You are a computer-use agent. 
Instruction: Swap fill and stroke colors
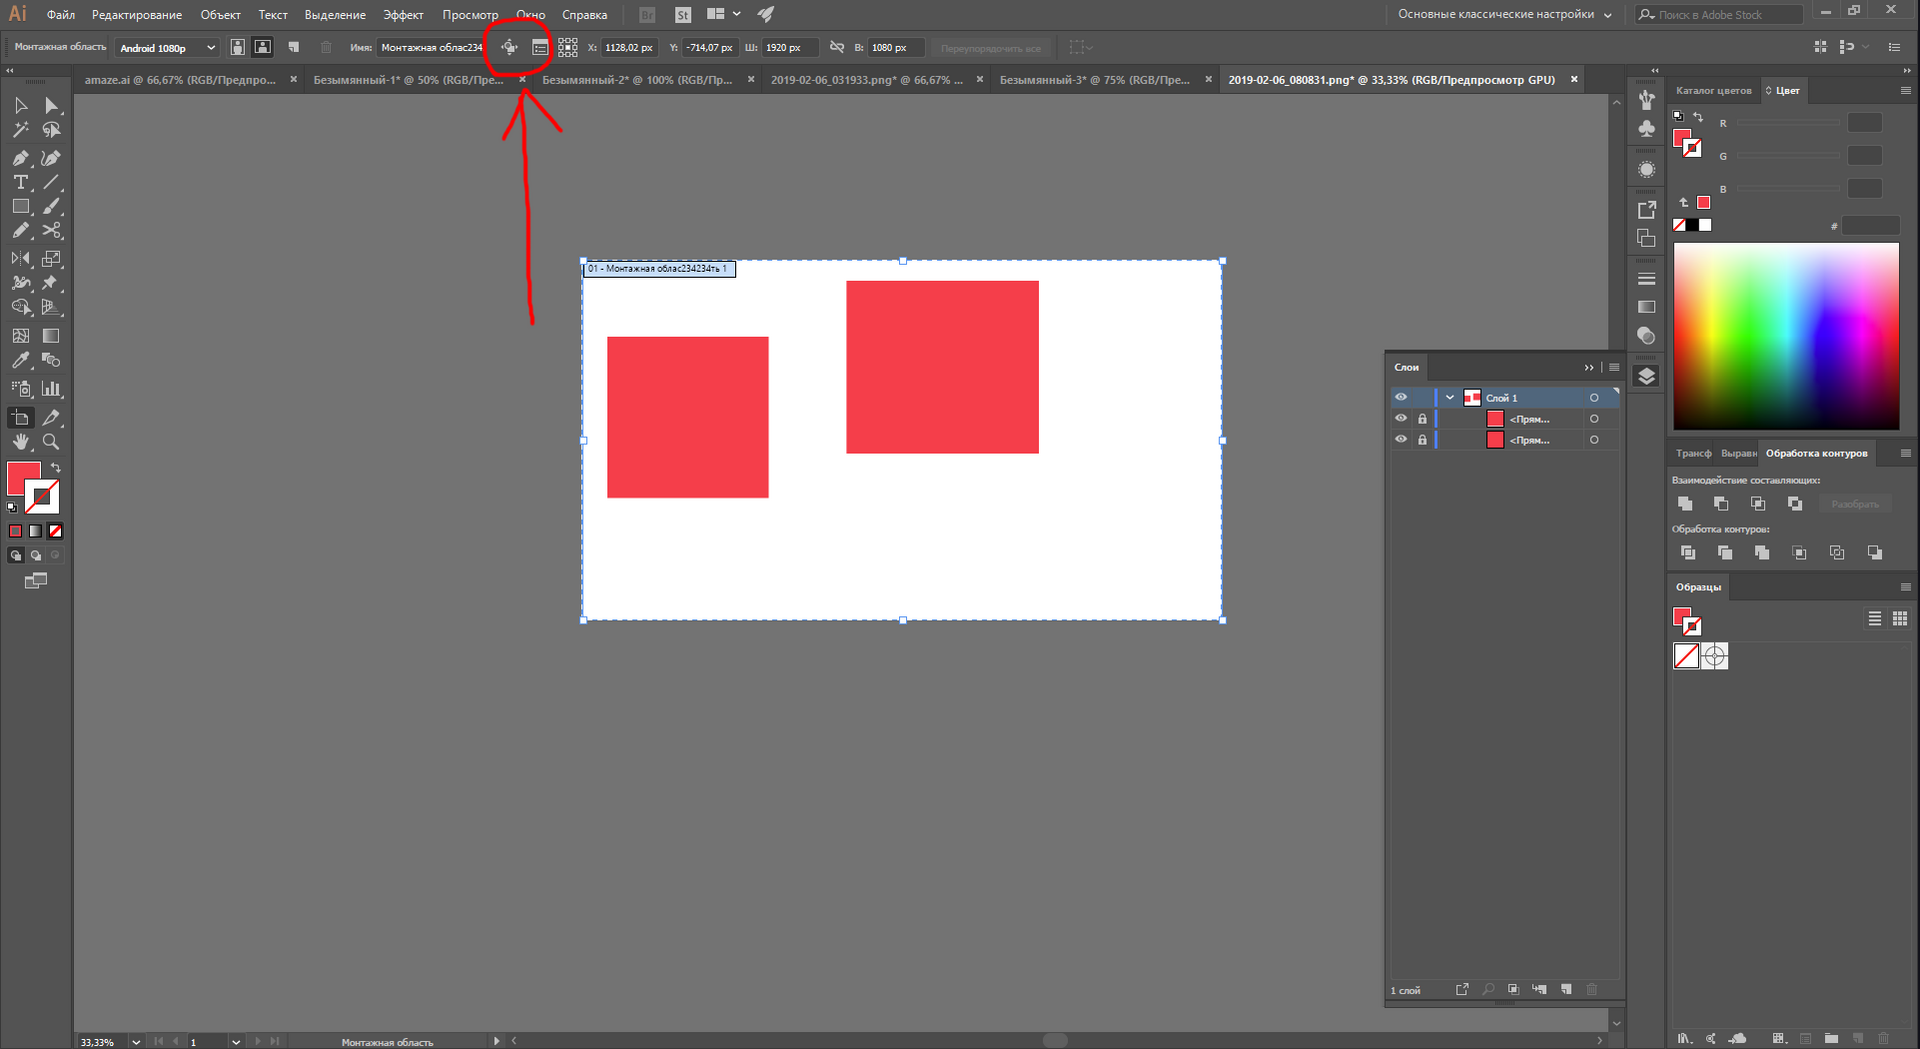pos(57,468)
